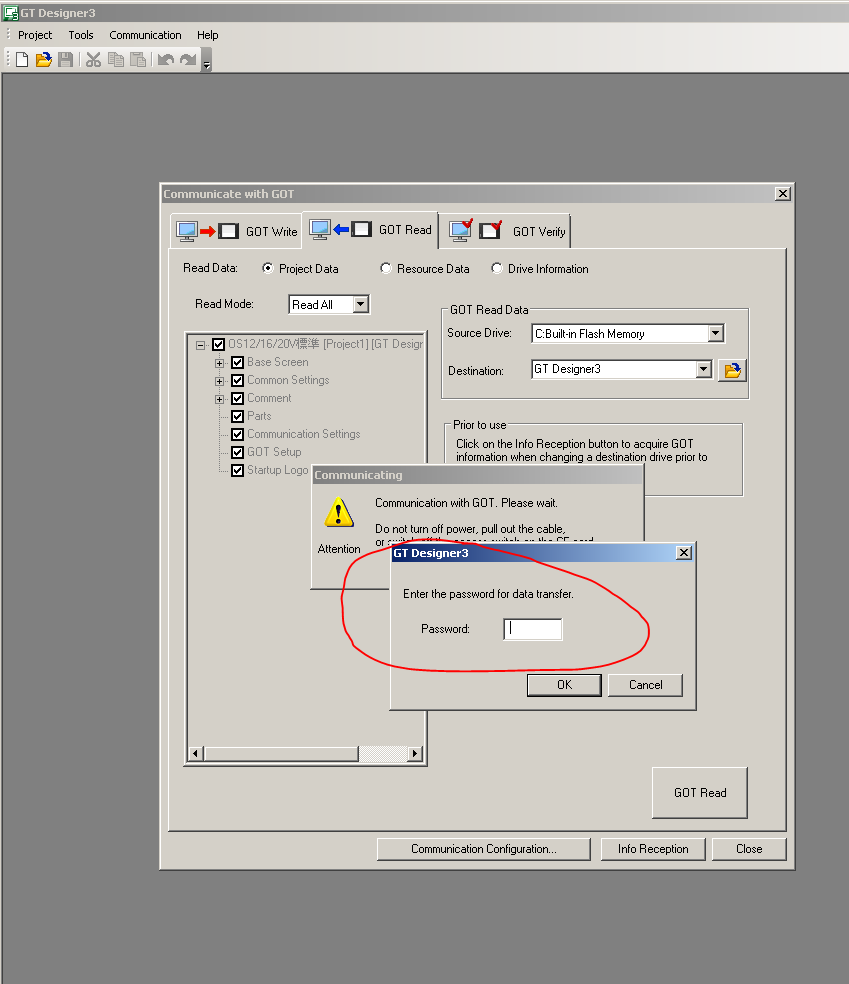Click the Save toolbar icon

(65, 60)
